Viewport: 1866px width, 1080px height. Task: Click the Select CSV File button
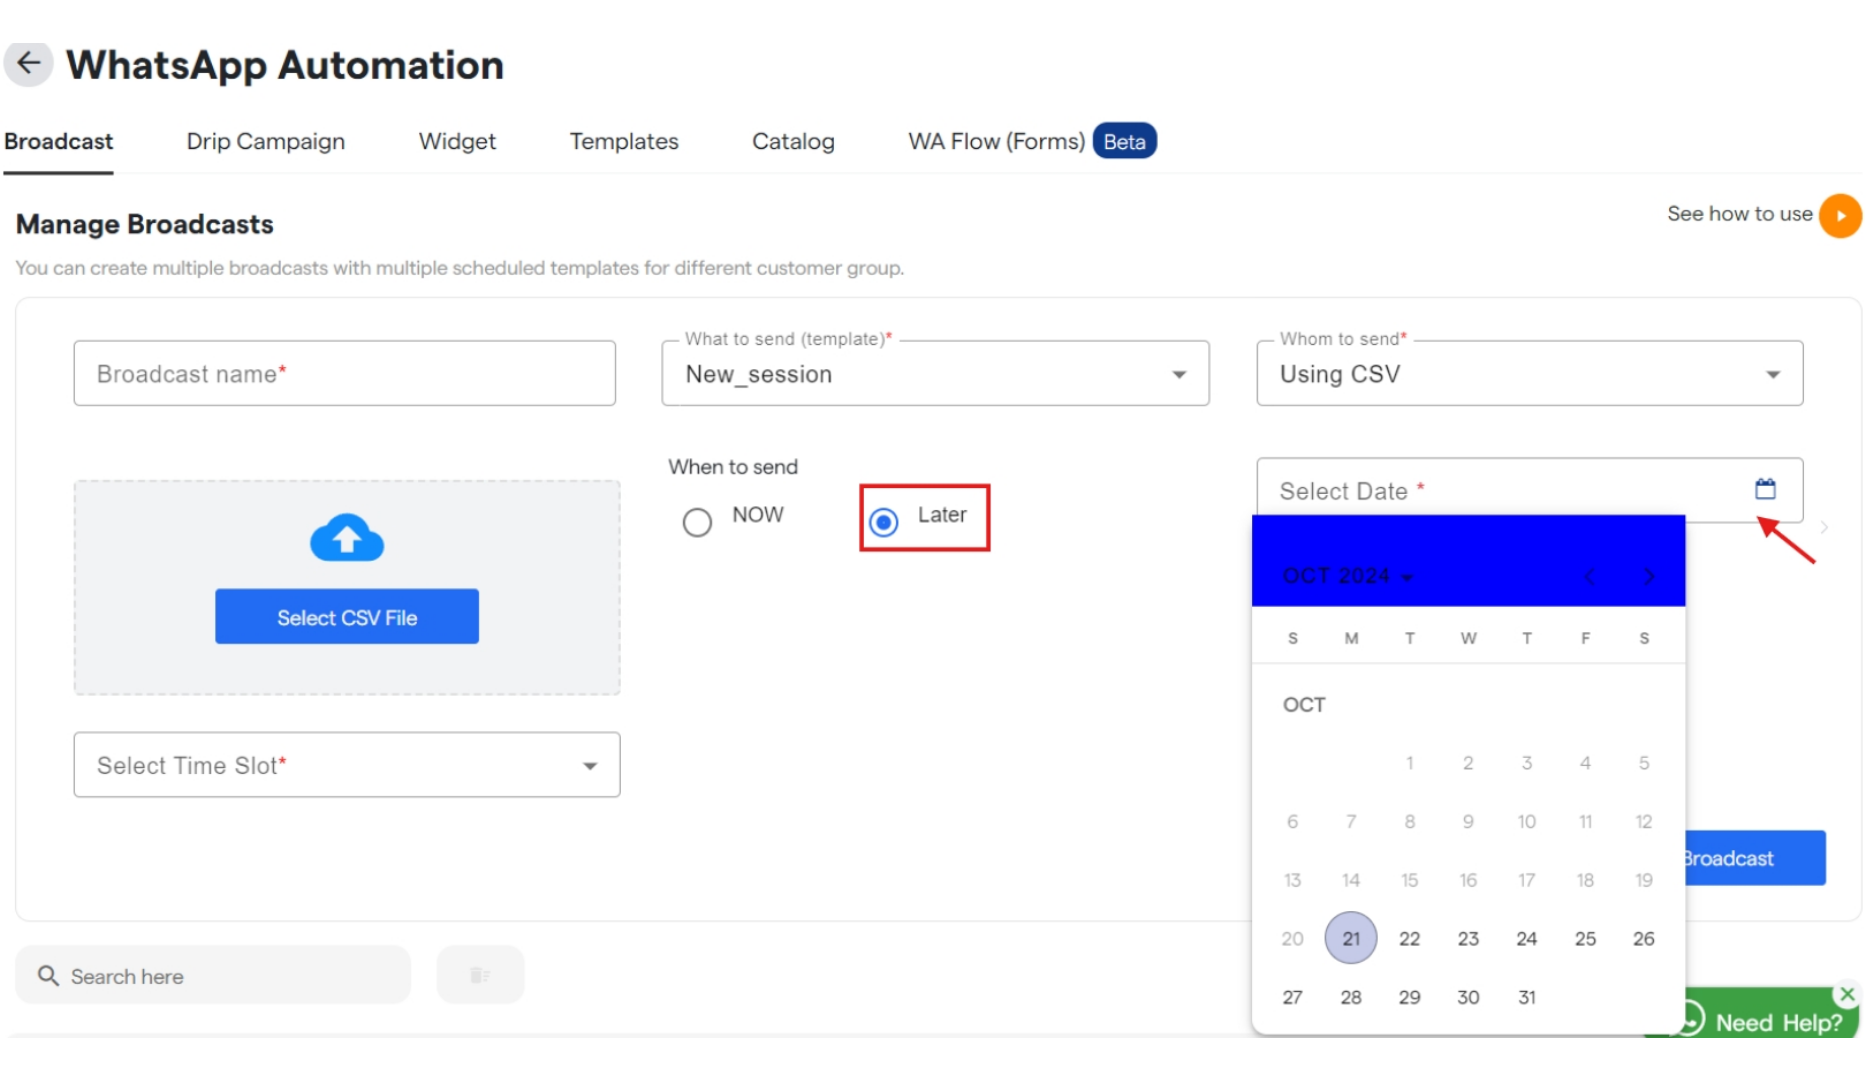tap(347, 617)
